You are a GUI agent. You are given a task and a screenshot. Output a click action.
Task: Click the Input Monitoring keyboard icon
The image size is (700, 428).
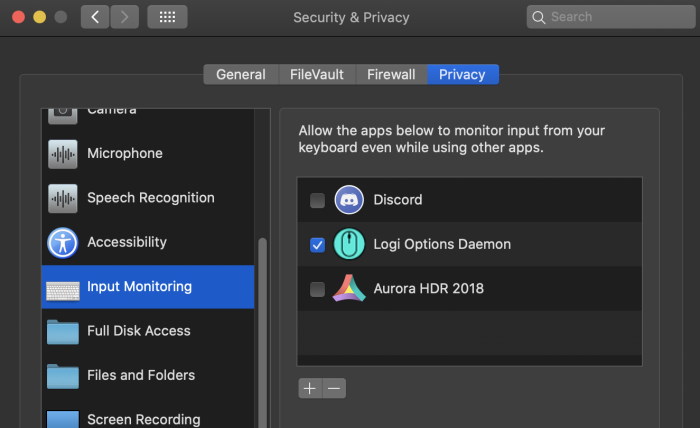click(x=62, y=291)
